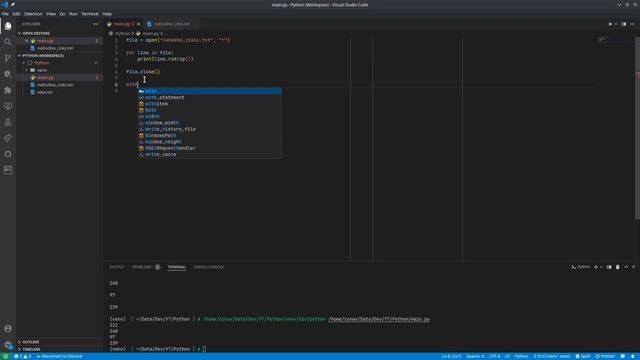Click the new terminal plus icon
Image resolution: width=640 pixels, height=360 pixels.
(596, 267)
